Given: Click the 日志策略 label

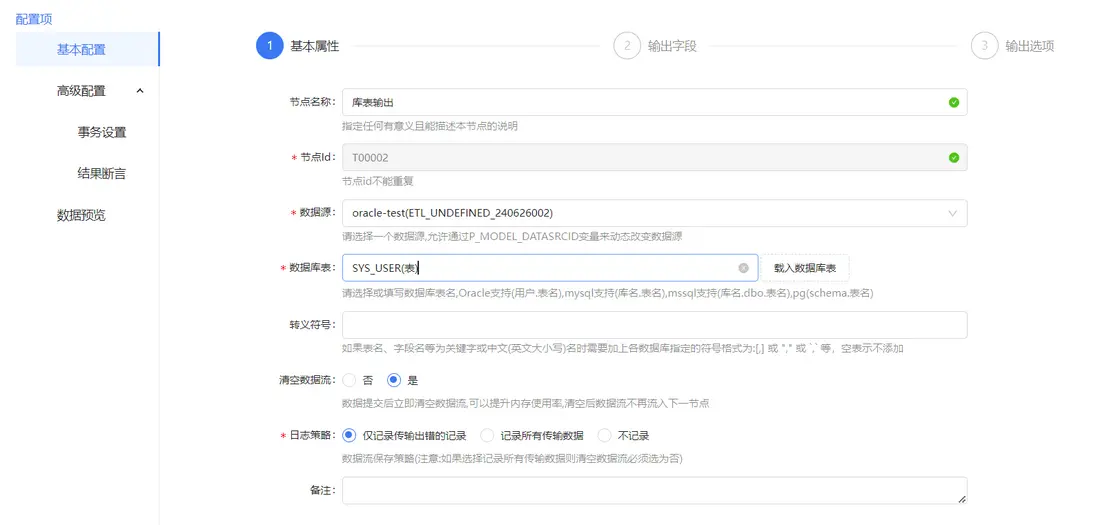Looking at the screenshot, I should (x=312, y=435).
